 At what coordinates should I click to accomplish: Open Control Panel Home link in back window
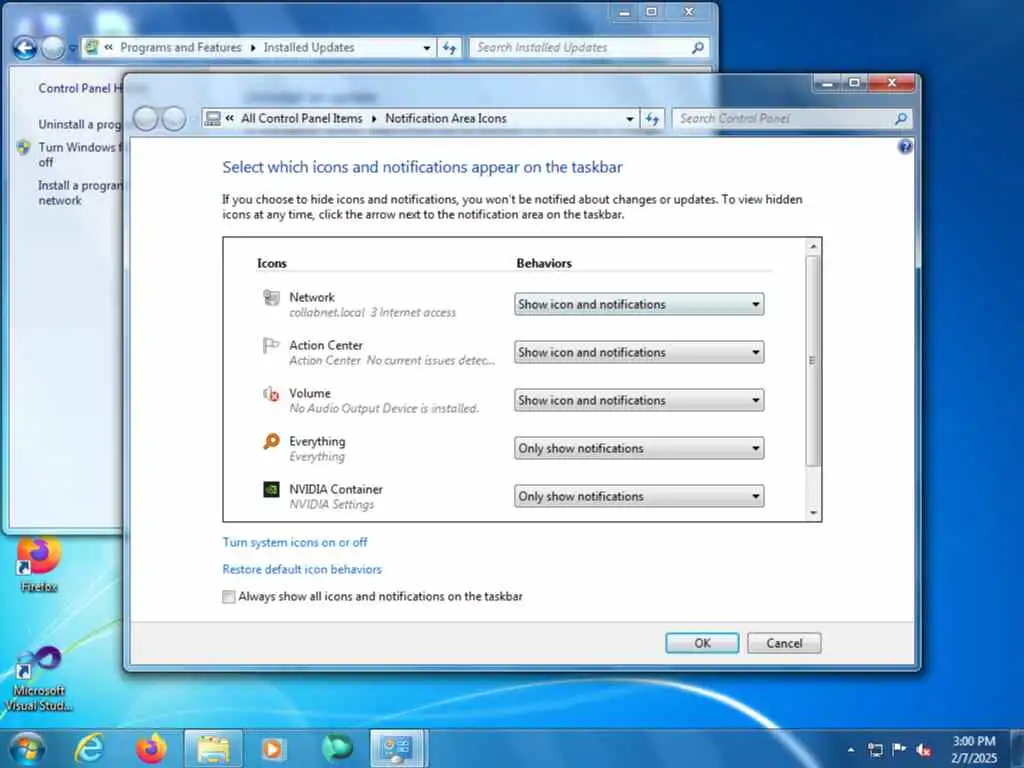coord(80,88)
